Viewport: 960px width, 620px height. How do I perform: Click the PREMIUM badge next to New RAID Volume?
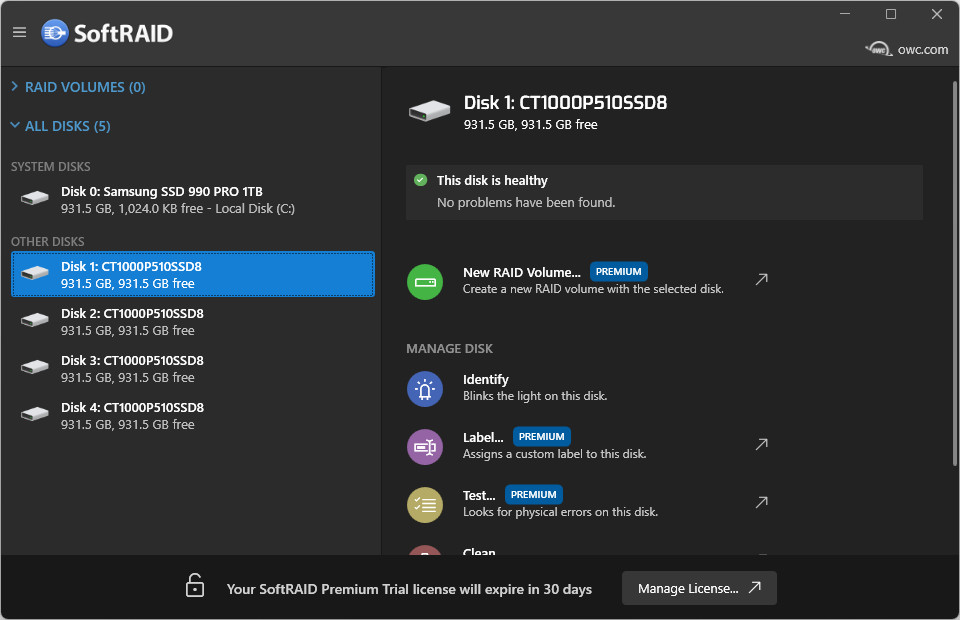(x=618, y=272)
